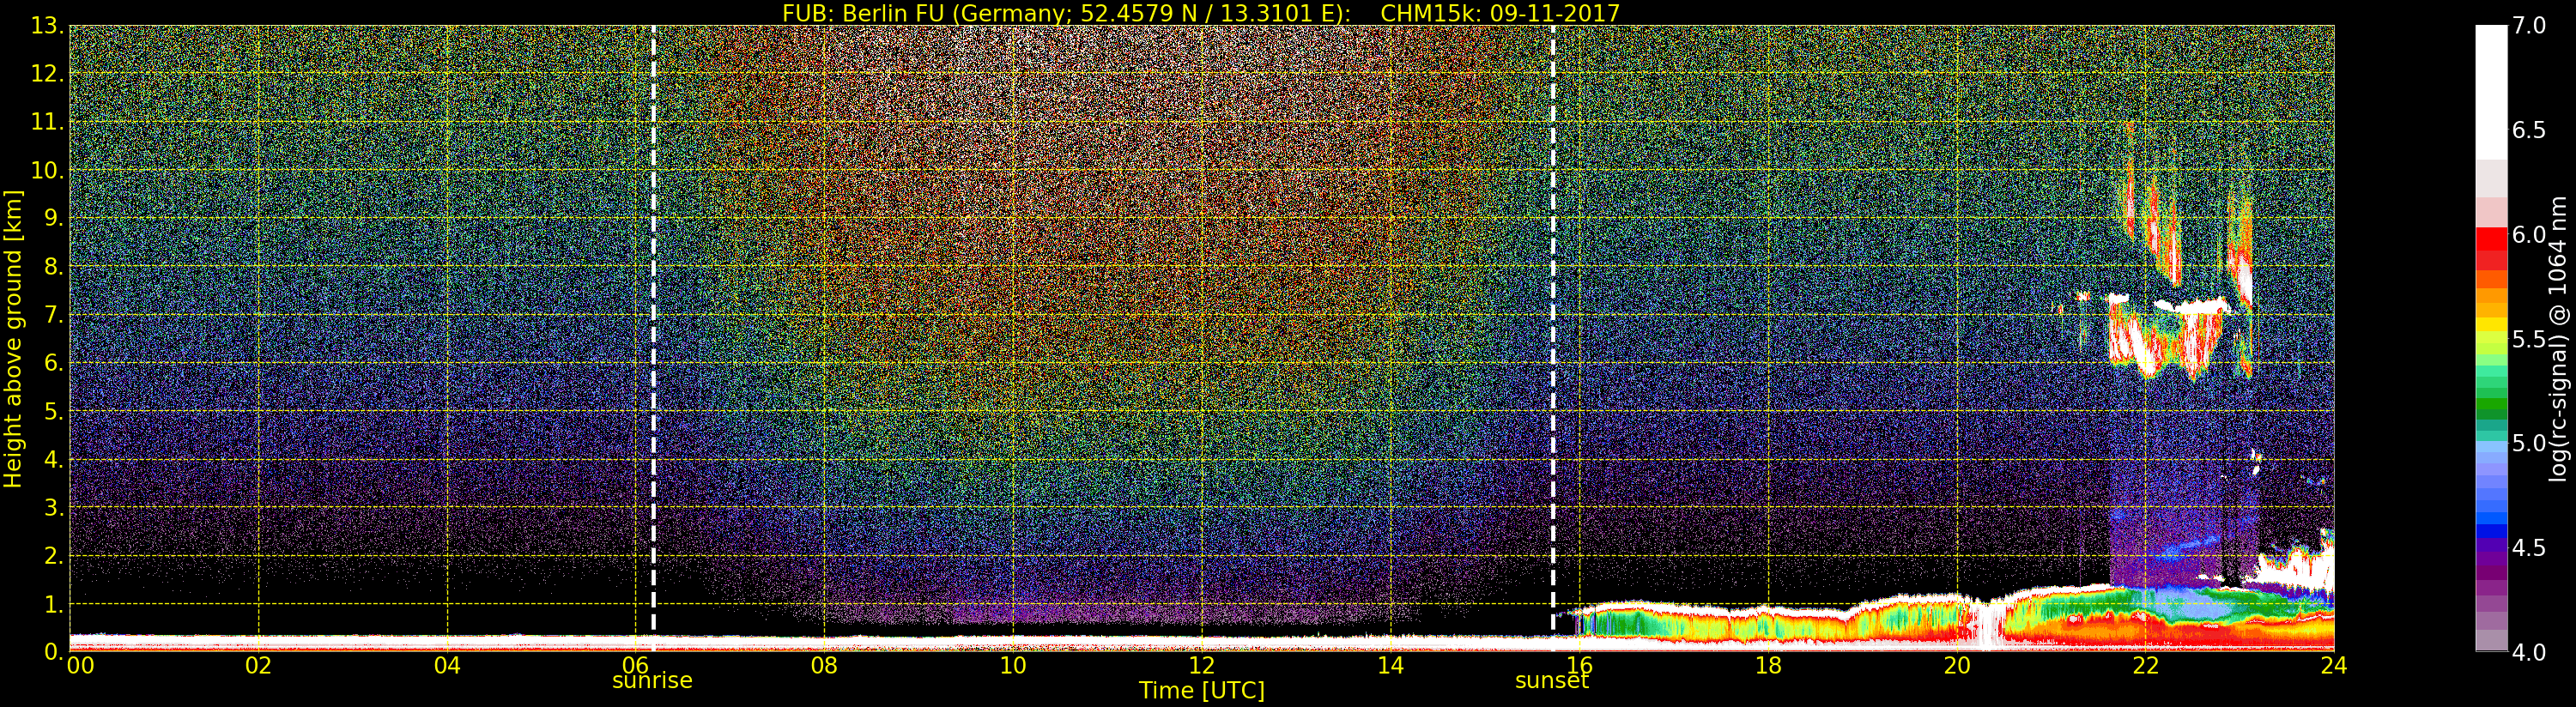Click the colorbar value '4.0'
The height and width of the screenshot is (707, 2576).
point(2530,652)
